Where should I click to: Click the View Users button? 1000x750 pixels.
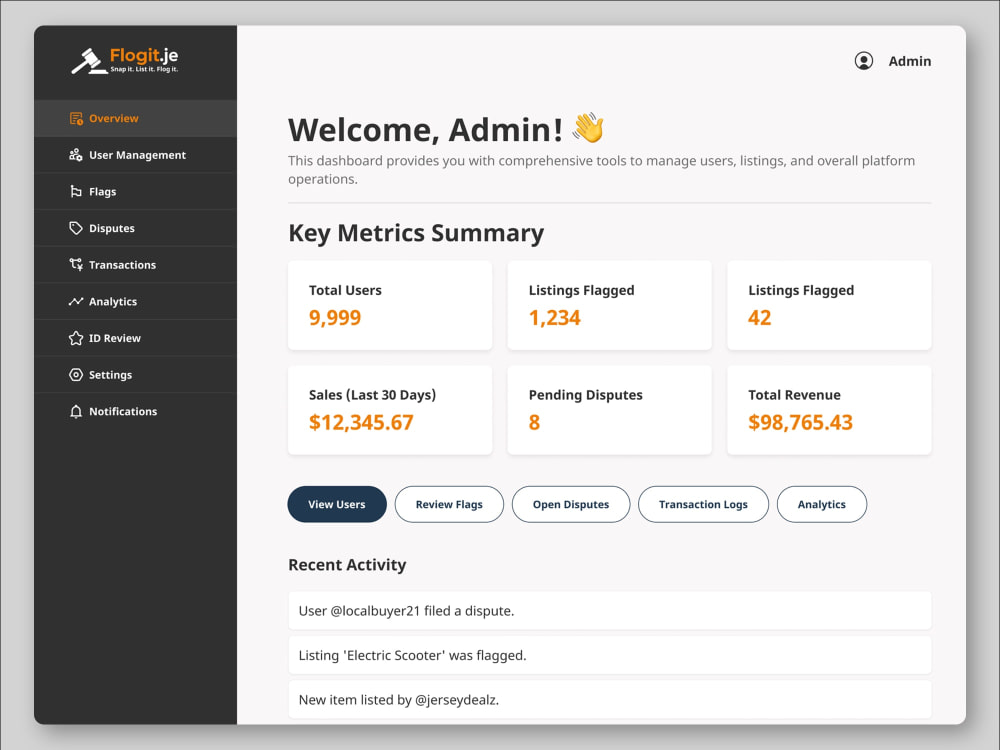pyautogui.click(x=337, y=504)
